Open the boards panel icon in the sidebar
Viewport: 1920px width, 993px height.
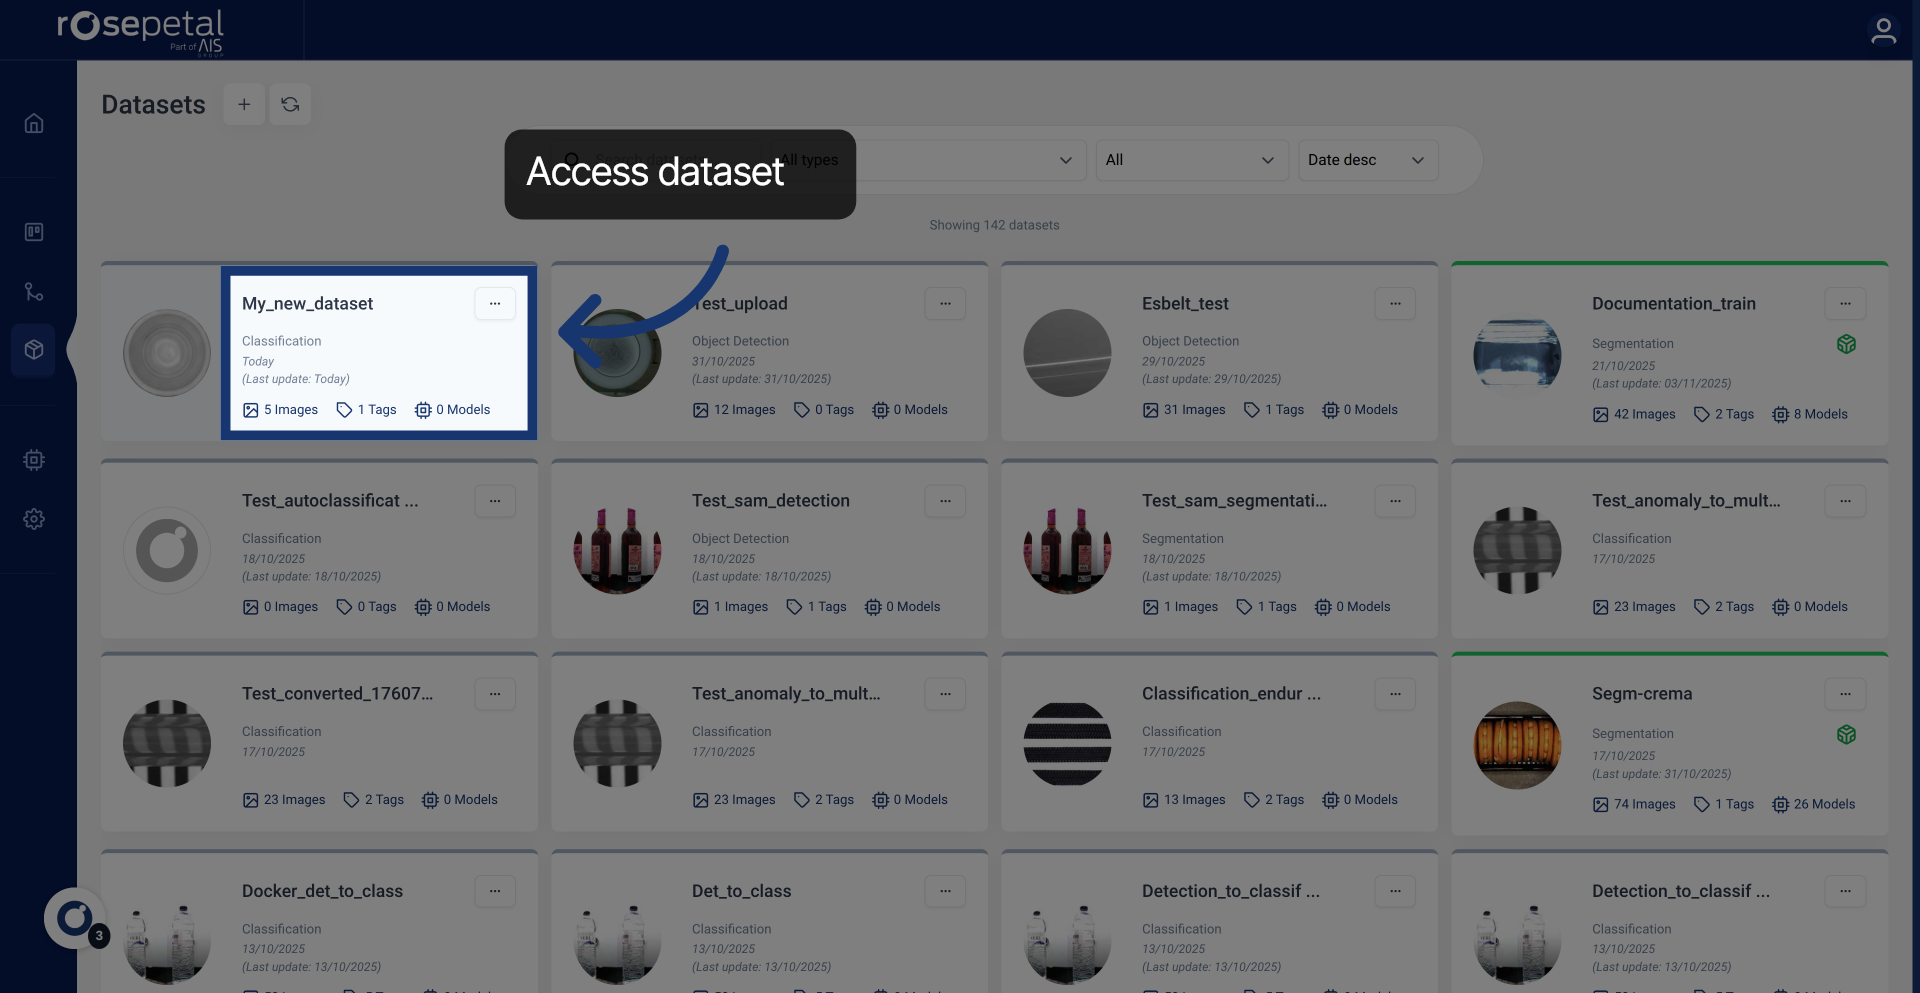click(x=33, y=231)
